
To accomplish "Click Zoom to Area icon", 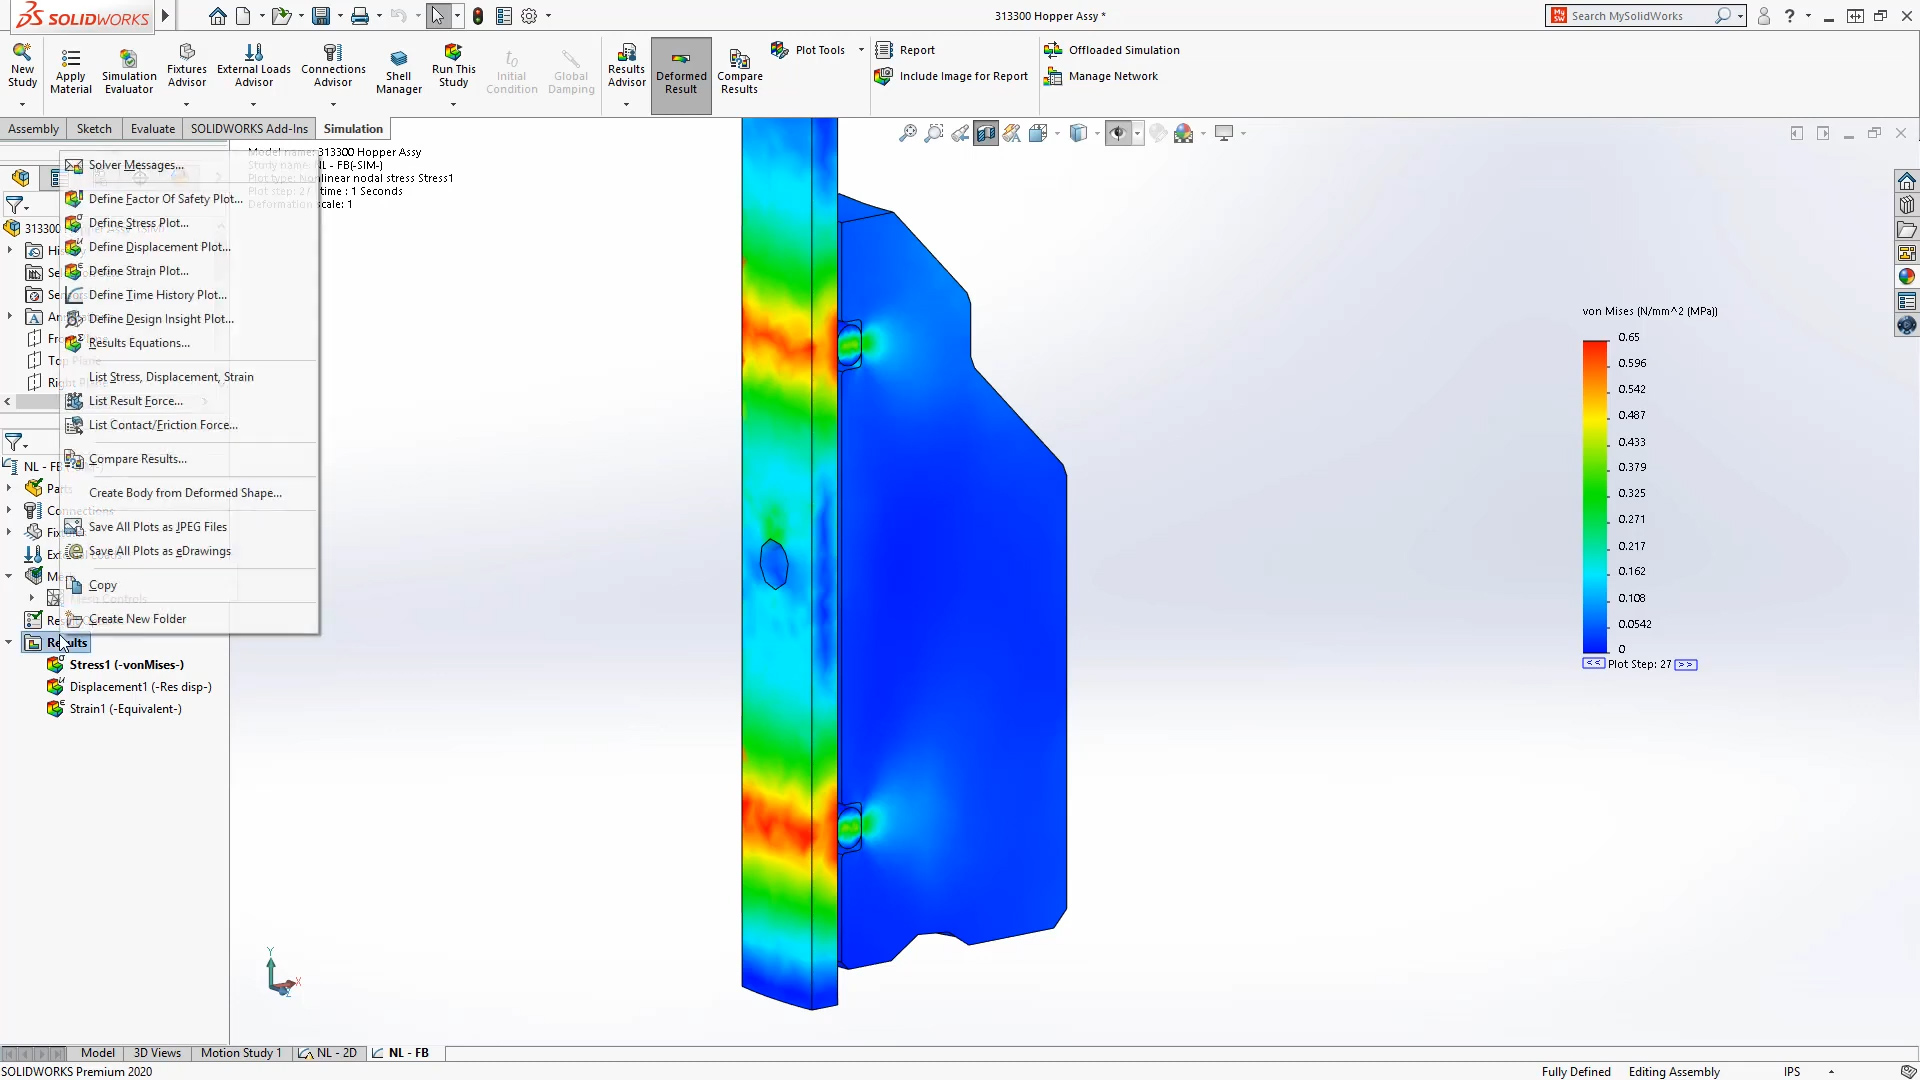I will pos(934,133).
